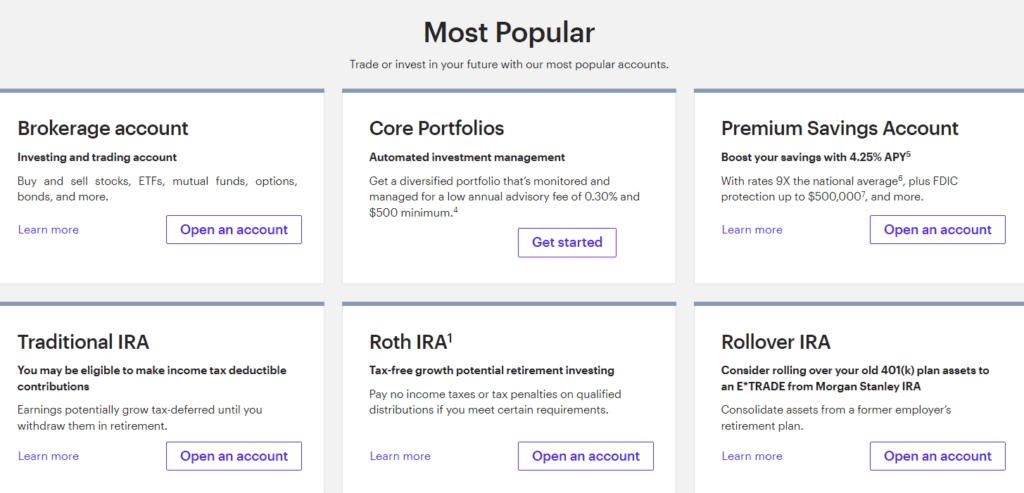The height and width of the screenshot is (493, 1024).
Task: Learn more about Rollover IRA
Action: (752, 456)
